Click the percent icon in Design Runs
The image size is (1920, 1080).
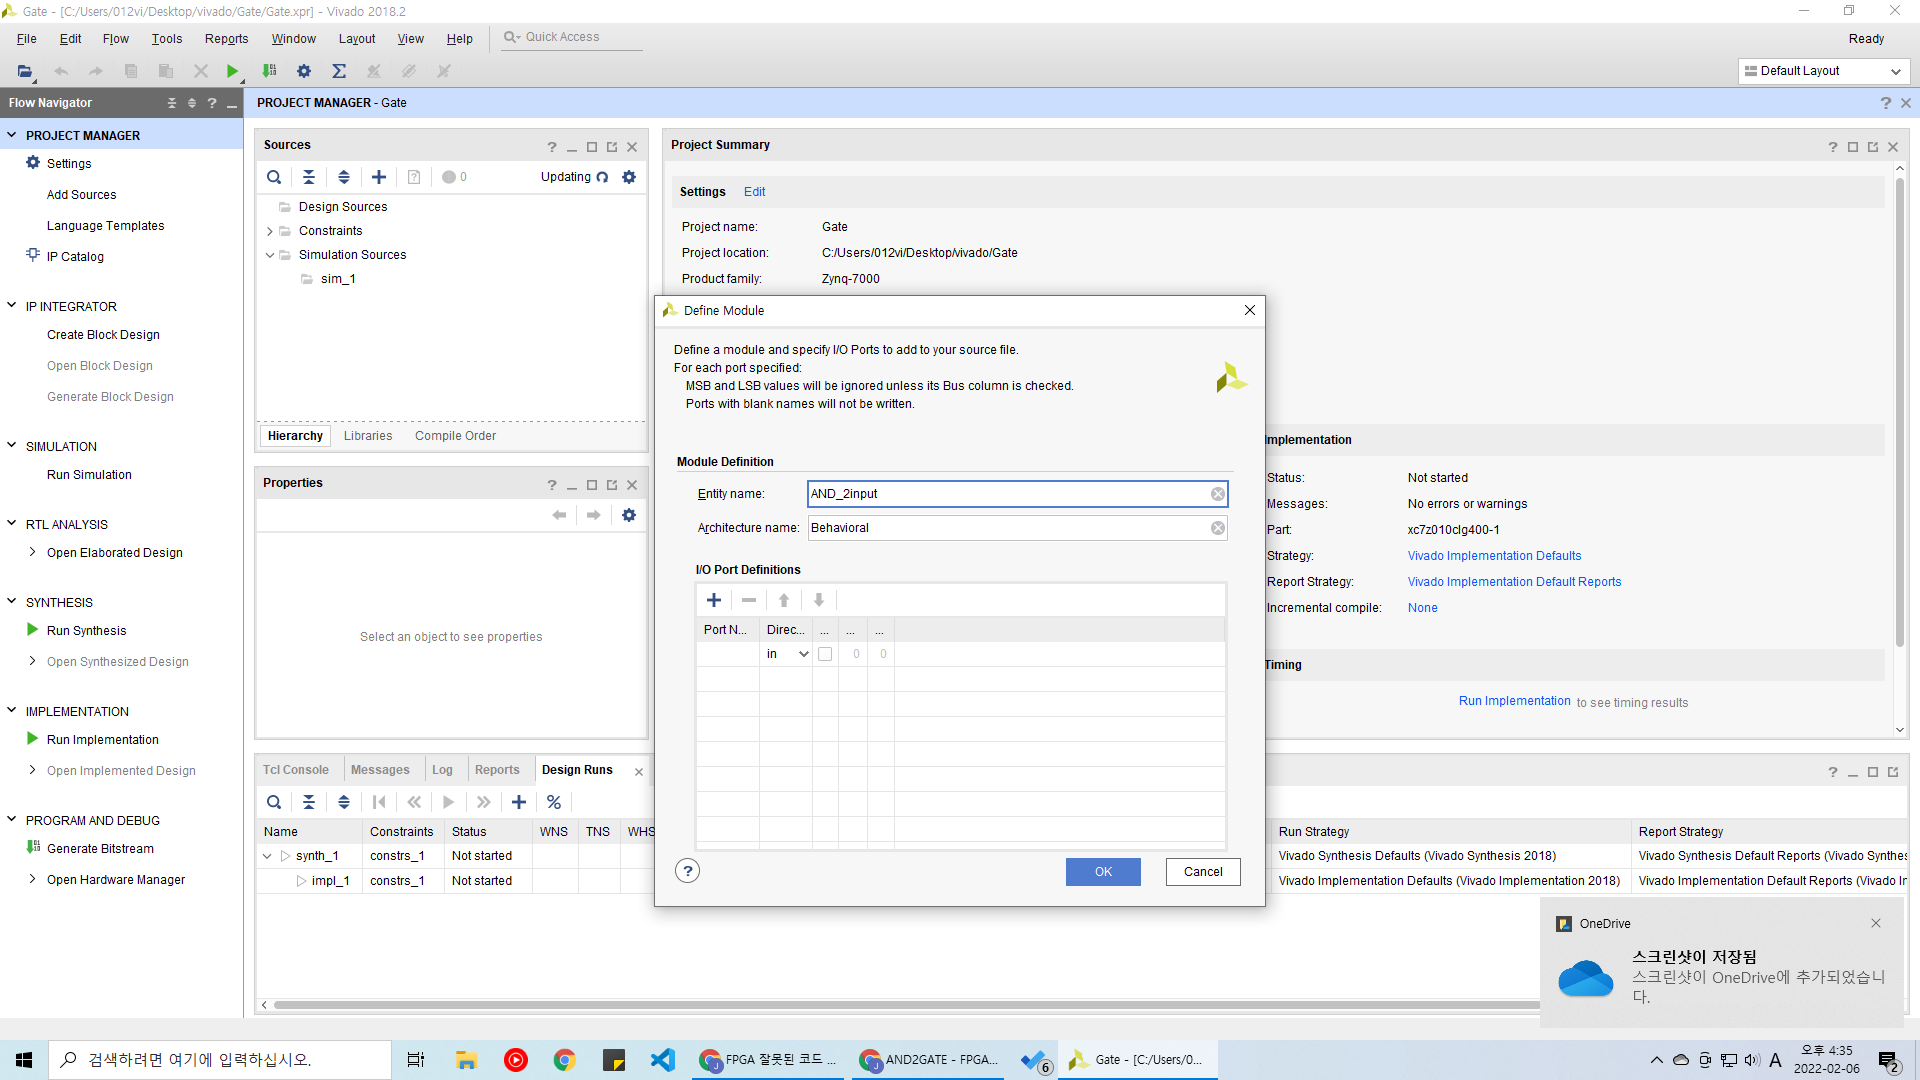point(554,802)
